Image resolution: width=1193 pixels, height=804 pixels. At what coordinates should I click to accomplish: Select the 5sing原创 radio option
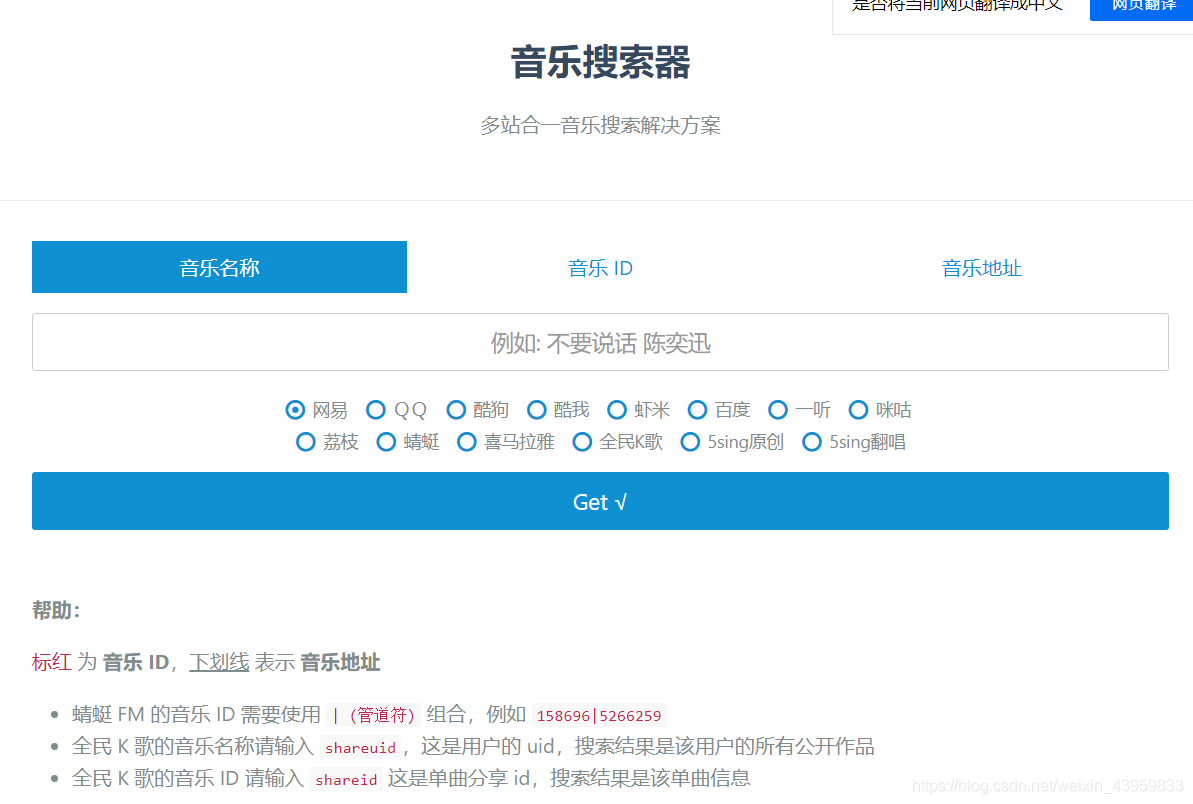690,442
